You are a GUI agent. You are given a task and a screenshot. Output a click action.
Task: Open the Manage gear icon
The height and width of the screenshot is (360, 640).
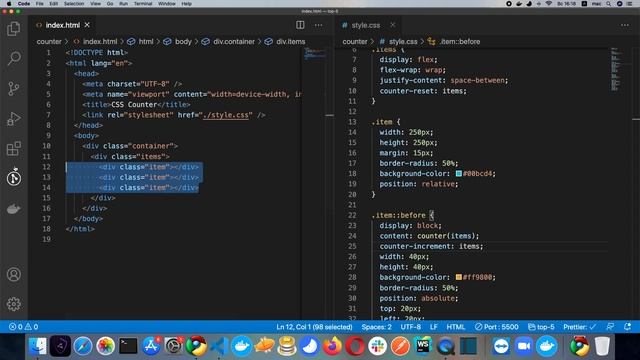click(13, 304)
